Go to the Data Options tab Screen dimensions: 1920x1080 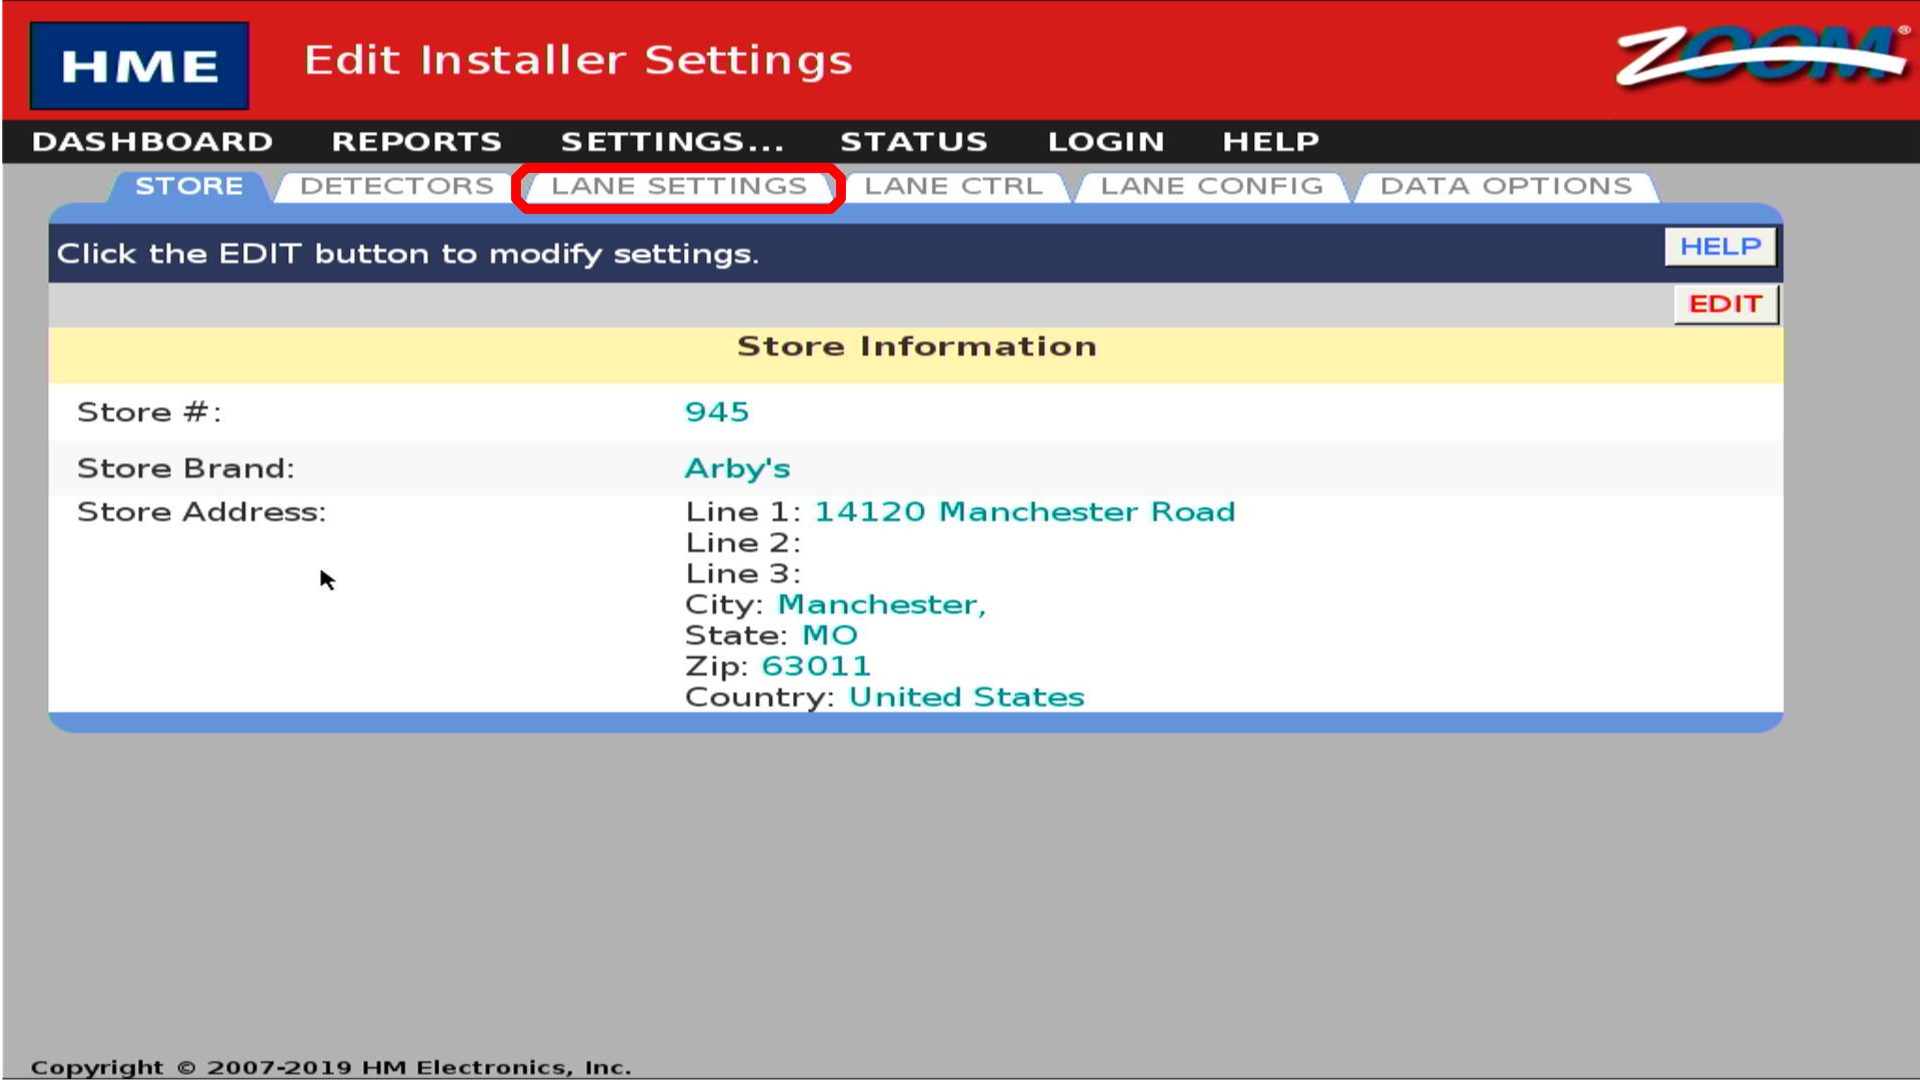point(1505,186)
